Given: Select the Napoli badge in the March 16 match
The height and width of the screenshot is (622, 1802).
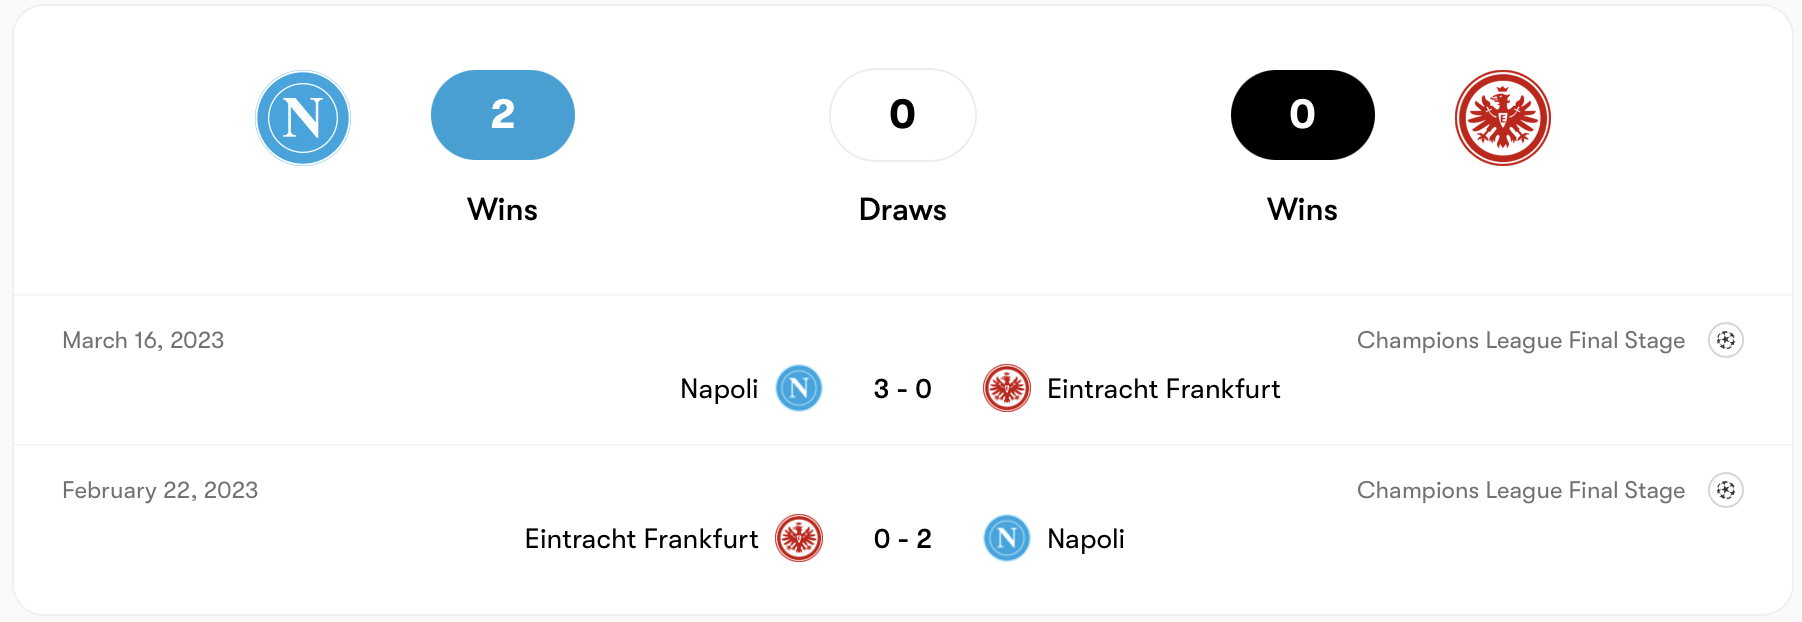Looking at the screenshot, I should pos(797,390).
